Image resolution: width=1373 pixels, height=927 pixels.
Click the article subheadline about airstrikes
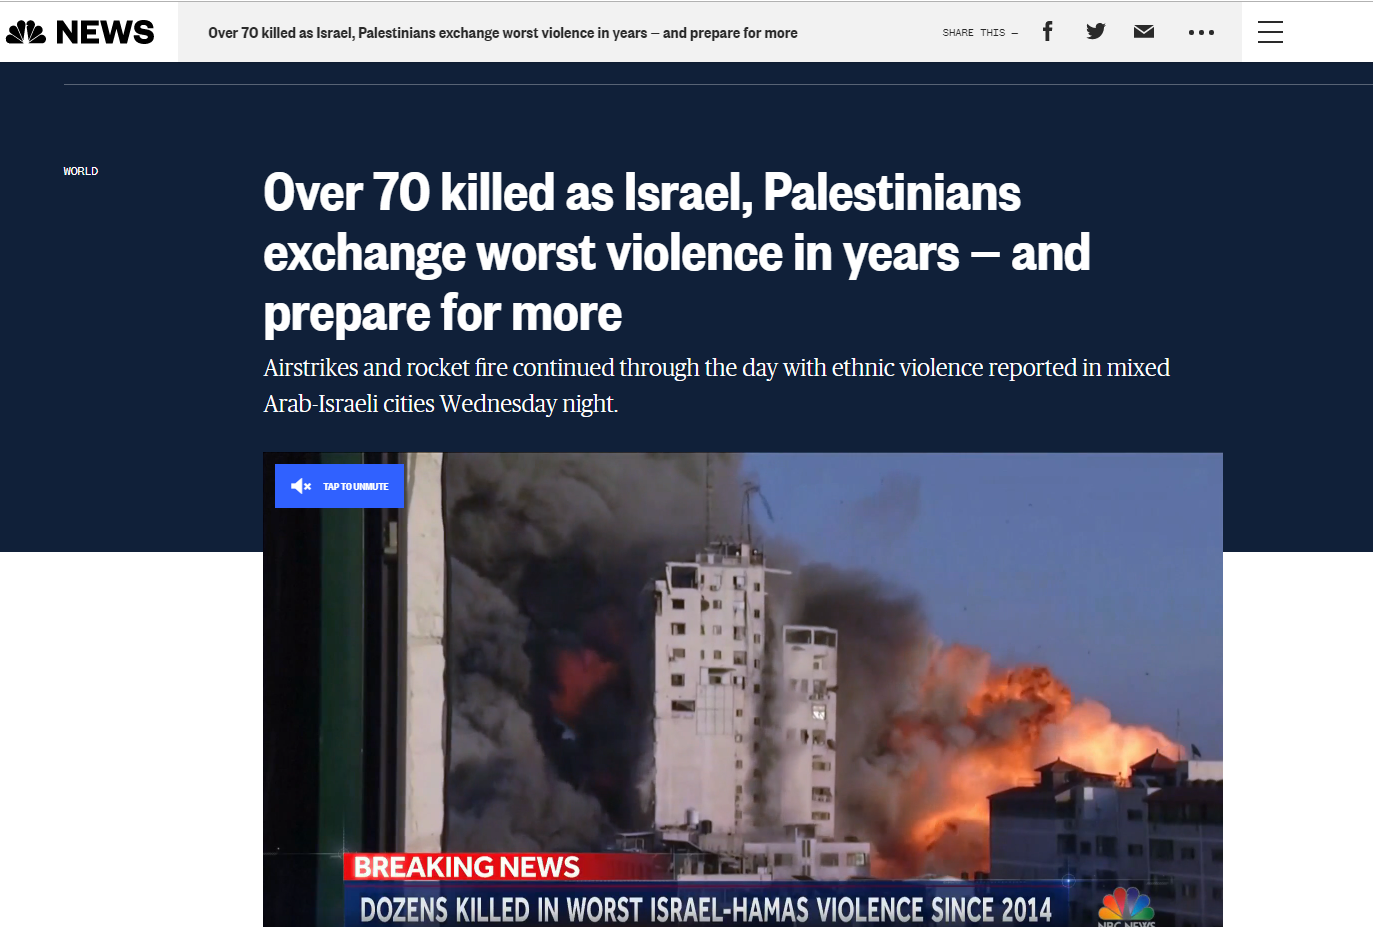pyautogui.click(x=716, y=385)
